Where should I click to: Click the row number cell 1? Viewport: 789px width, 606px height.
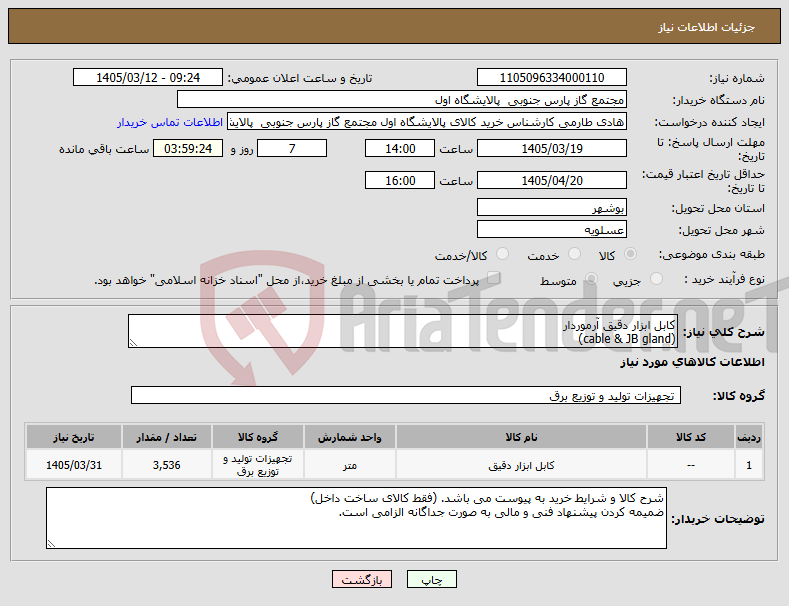pos(749,465)
